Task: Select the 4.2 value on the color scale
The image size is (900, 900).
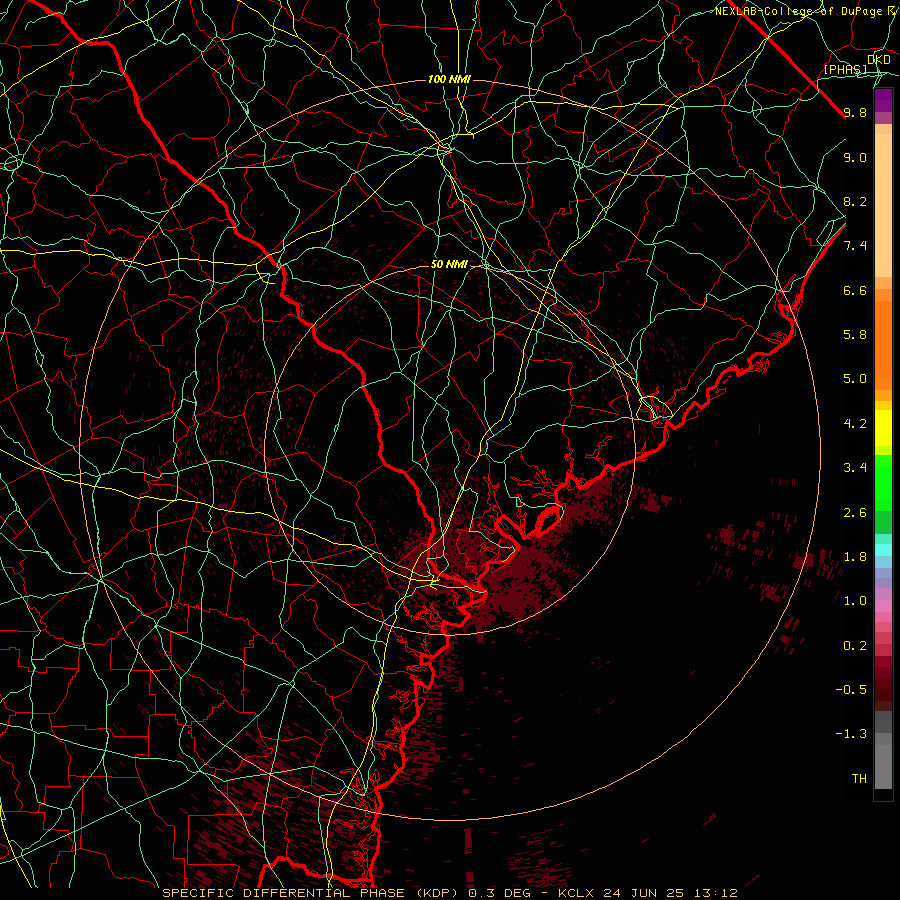Action: [x=855, y=424]
